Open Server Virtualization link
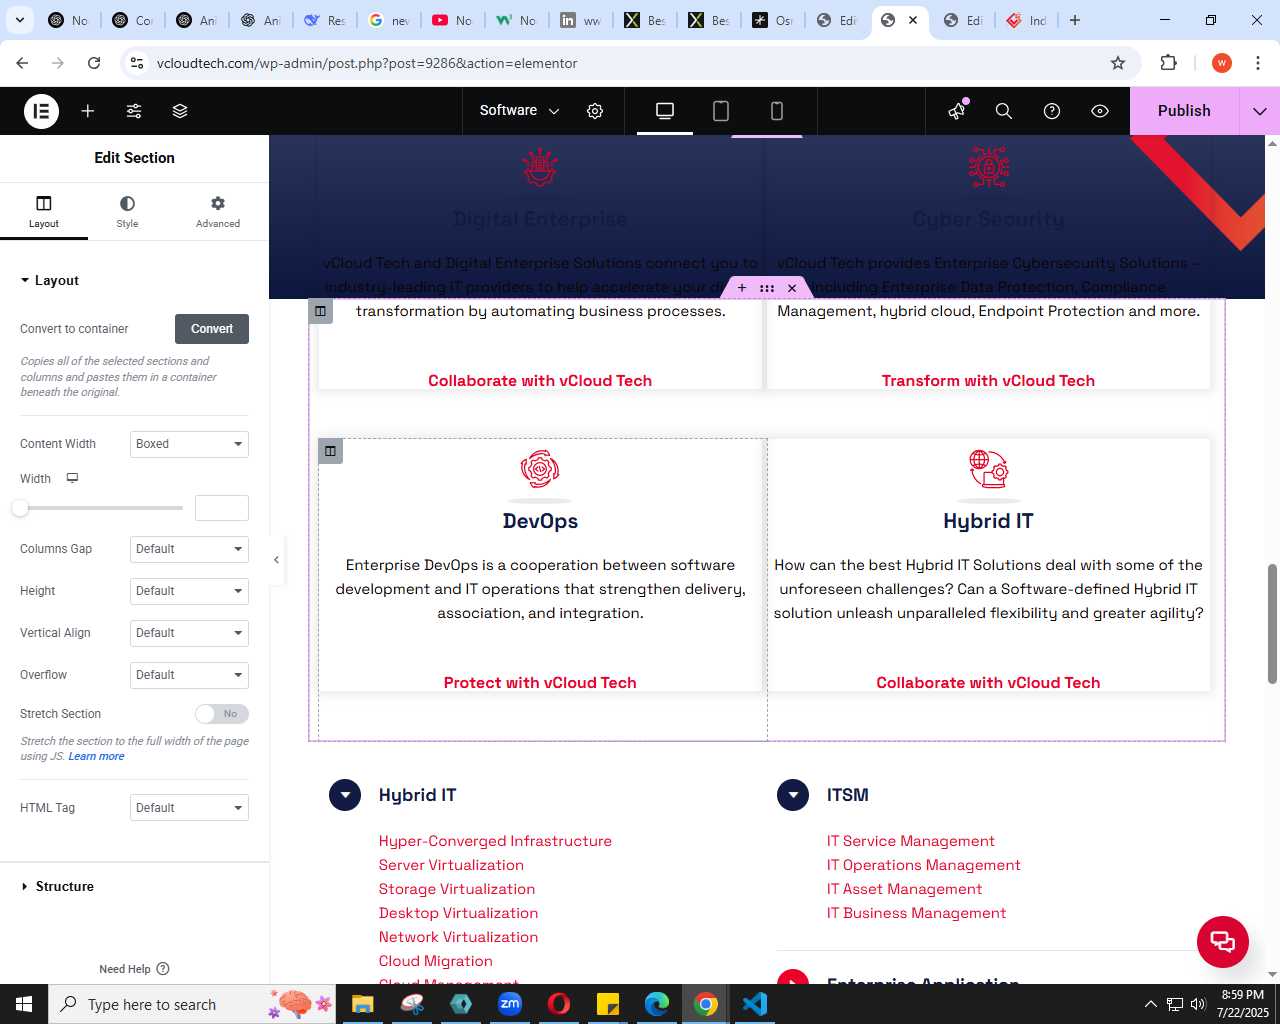Screen dimensions: 1280x1024 451,865
